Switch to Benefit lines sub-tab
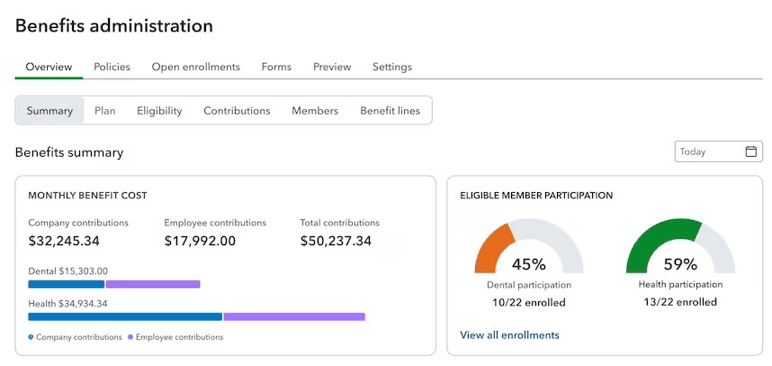772x366 pixels. (x=390, y=111)
